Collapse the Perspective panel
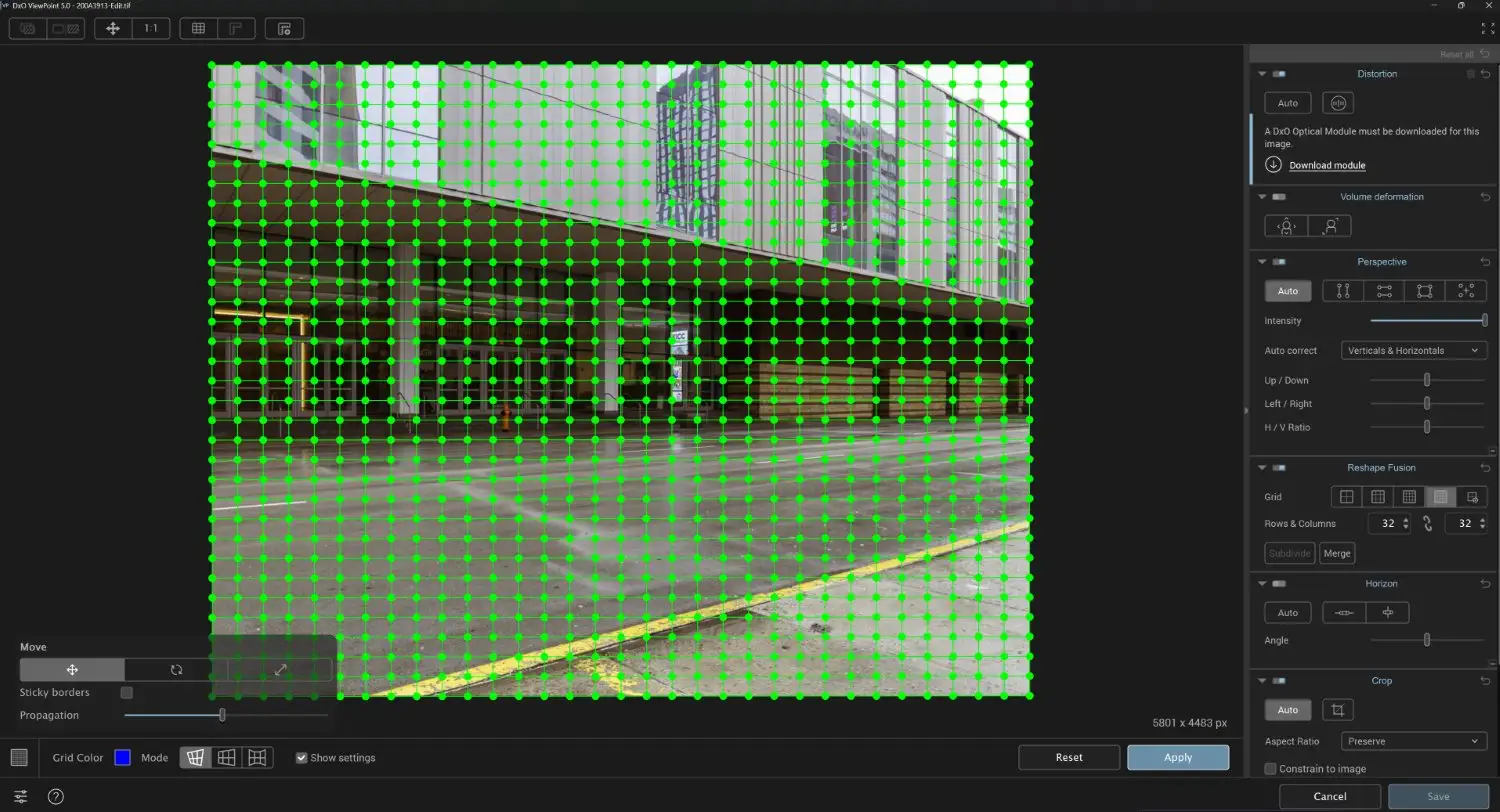The height and width of the screenshot is (812, 1500). (1262, 261)
